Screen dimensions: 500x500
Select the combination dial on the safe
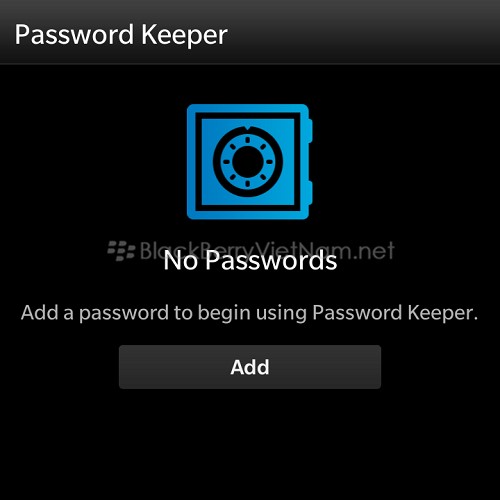(248, 161)
